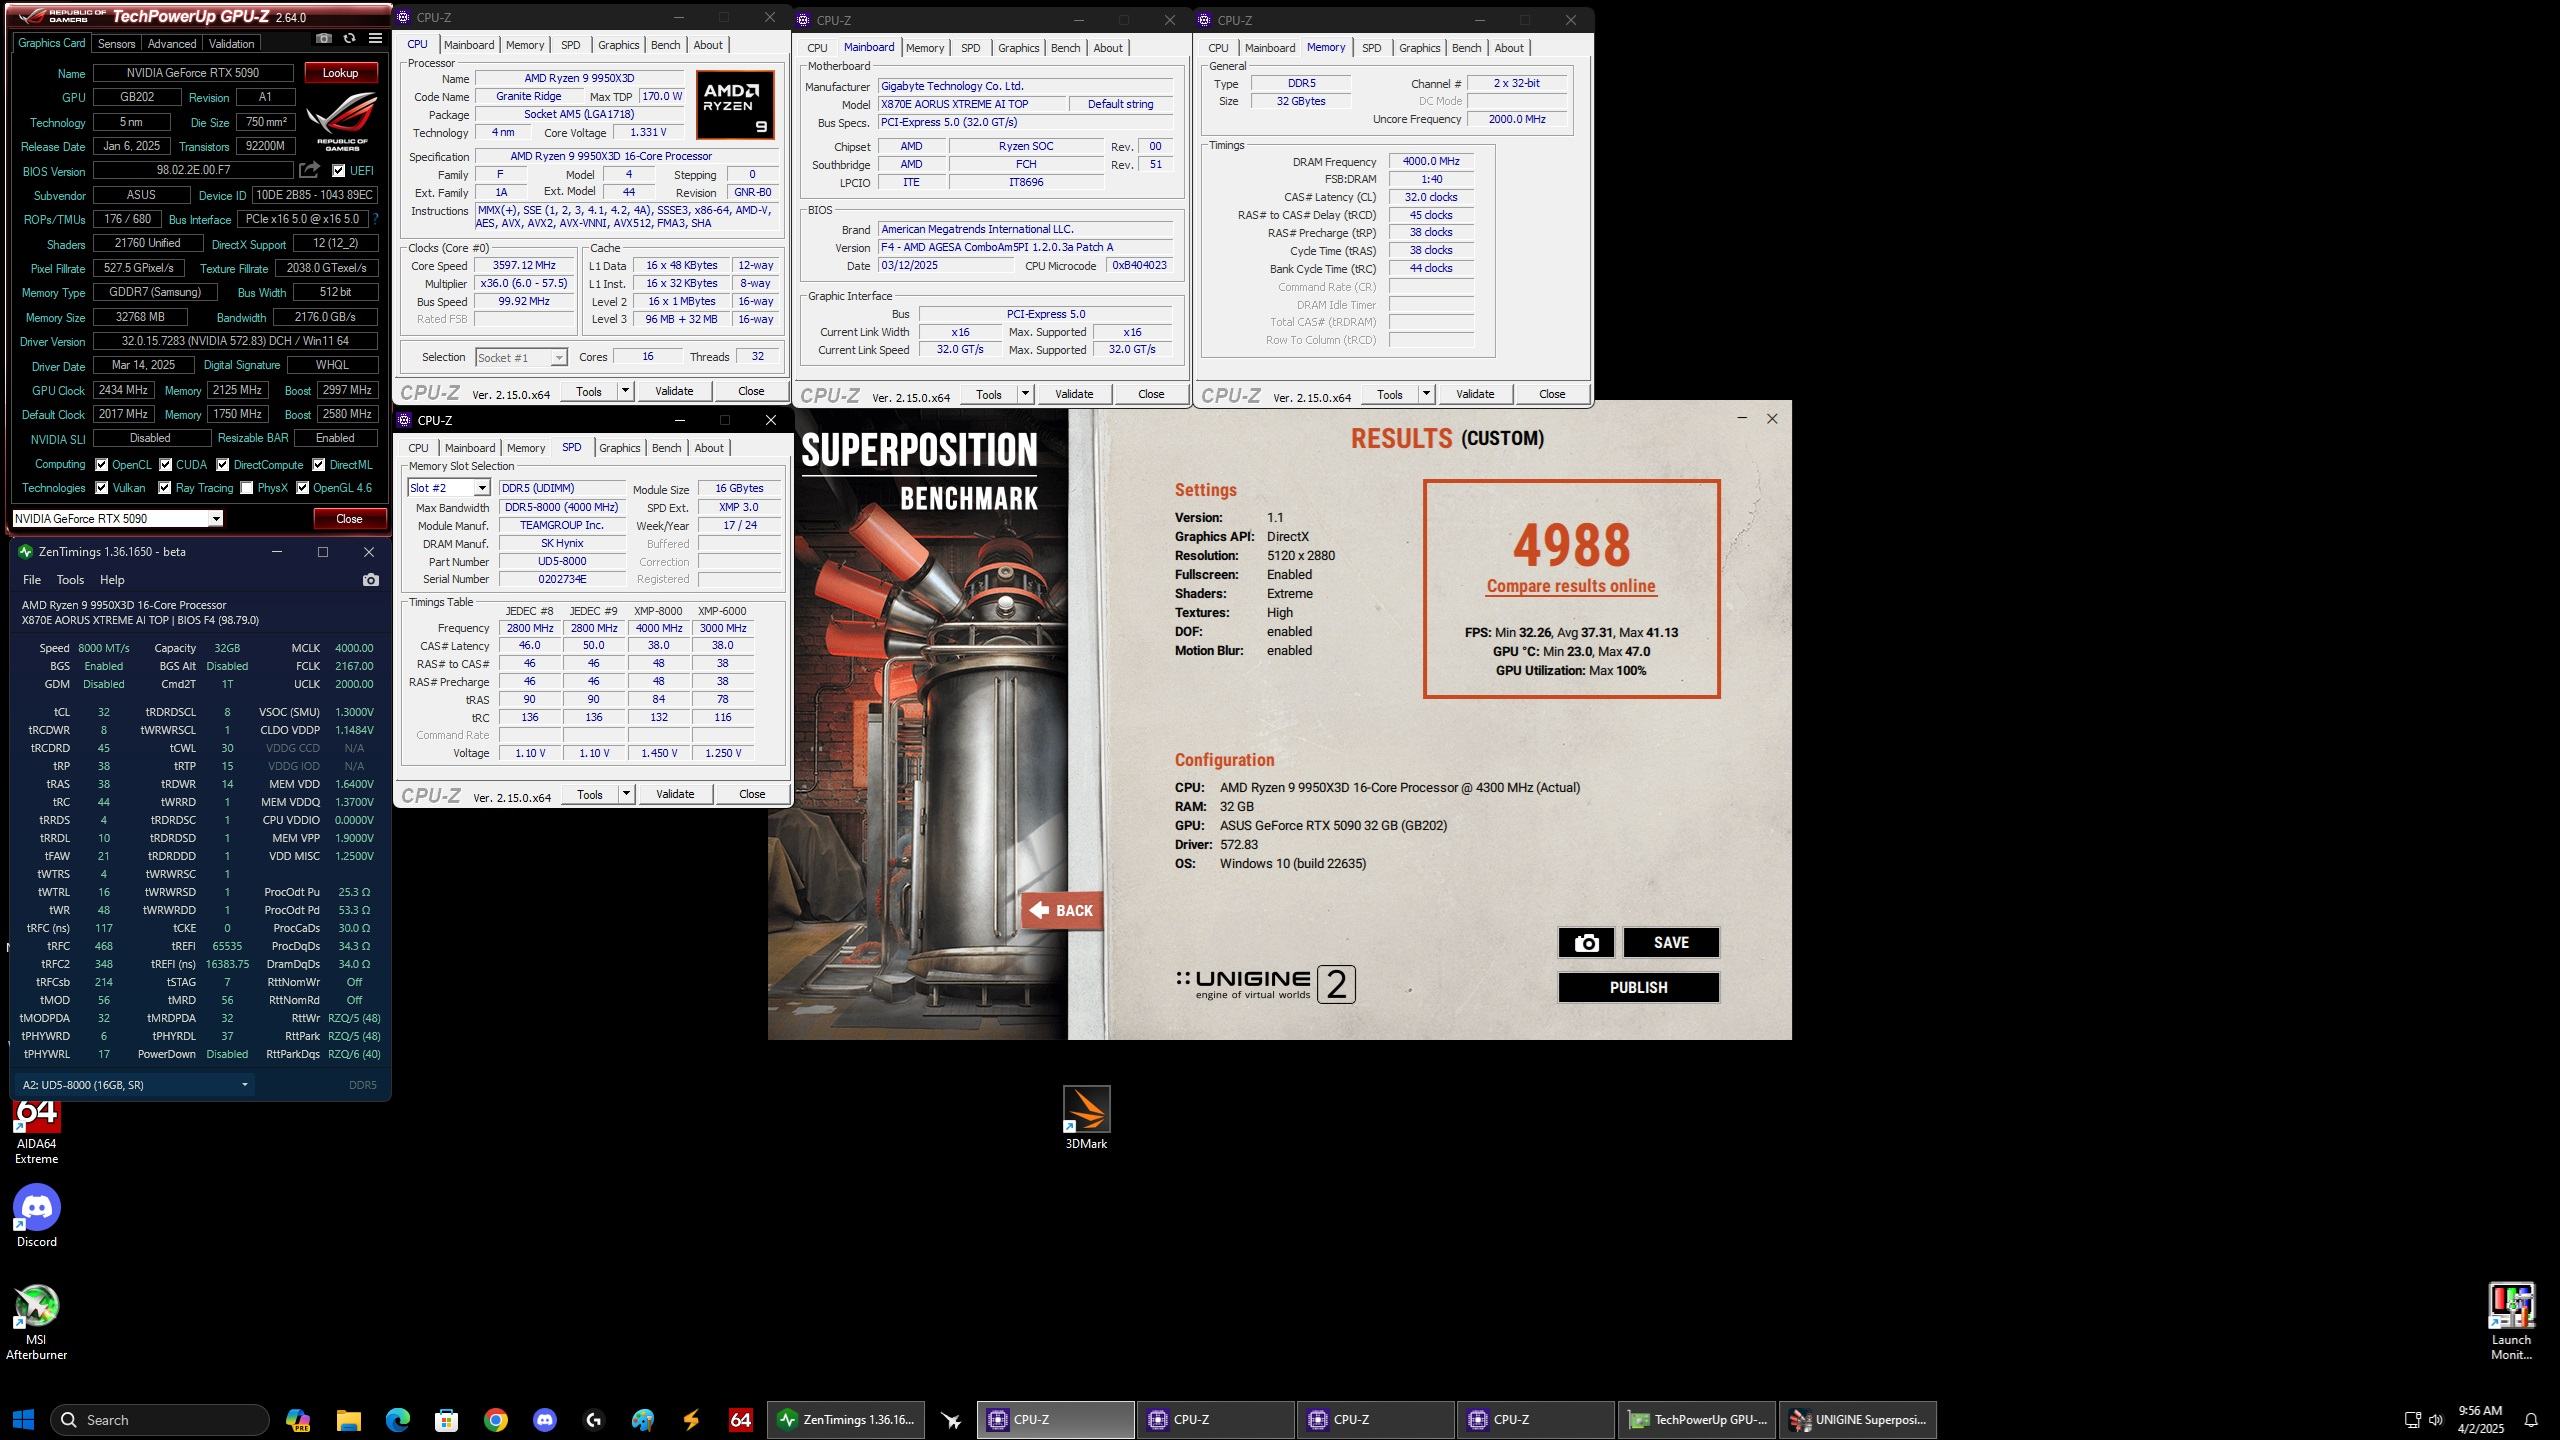Open AIDA64 Extreme desktop shortcut
Viewport: 2560px width, 1440px height.
36,1132
